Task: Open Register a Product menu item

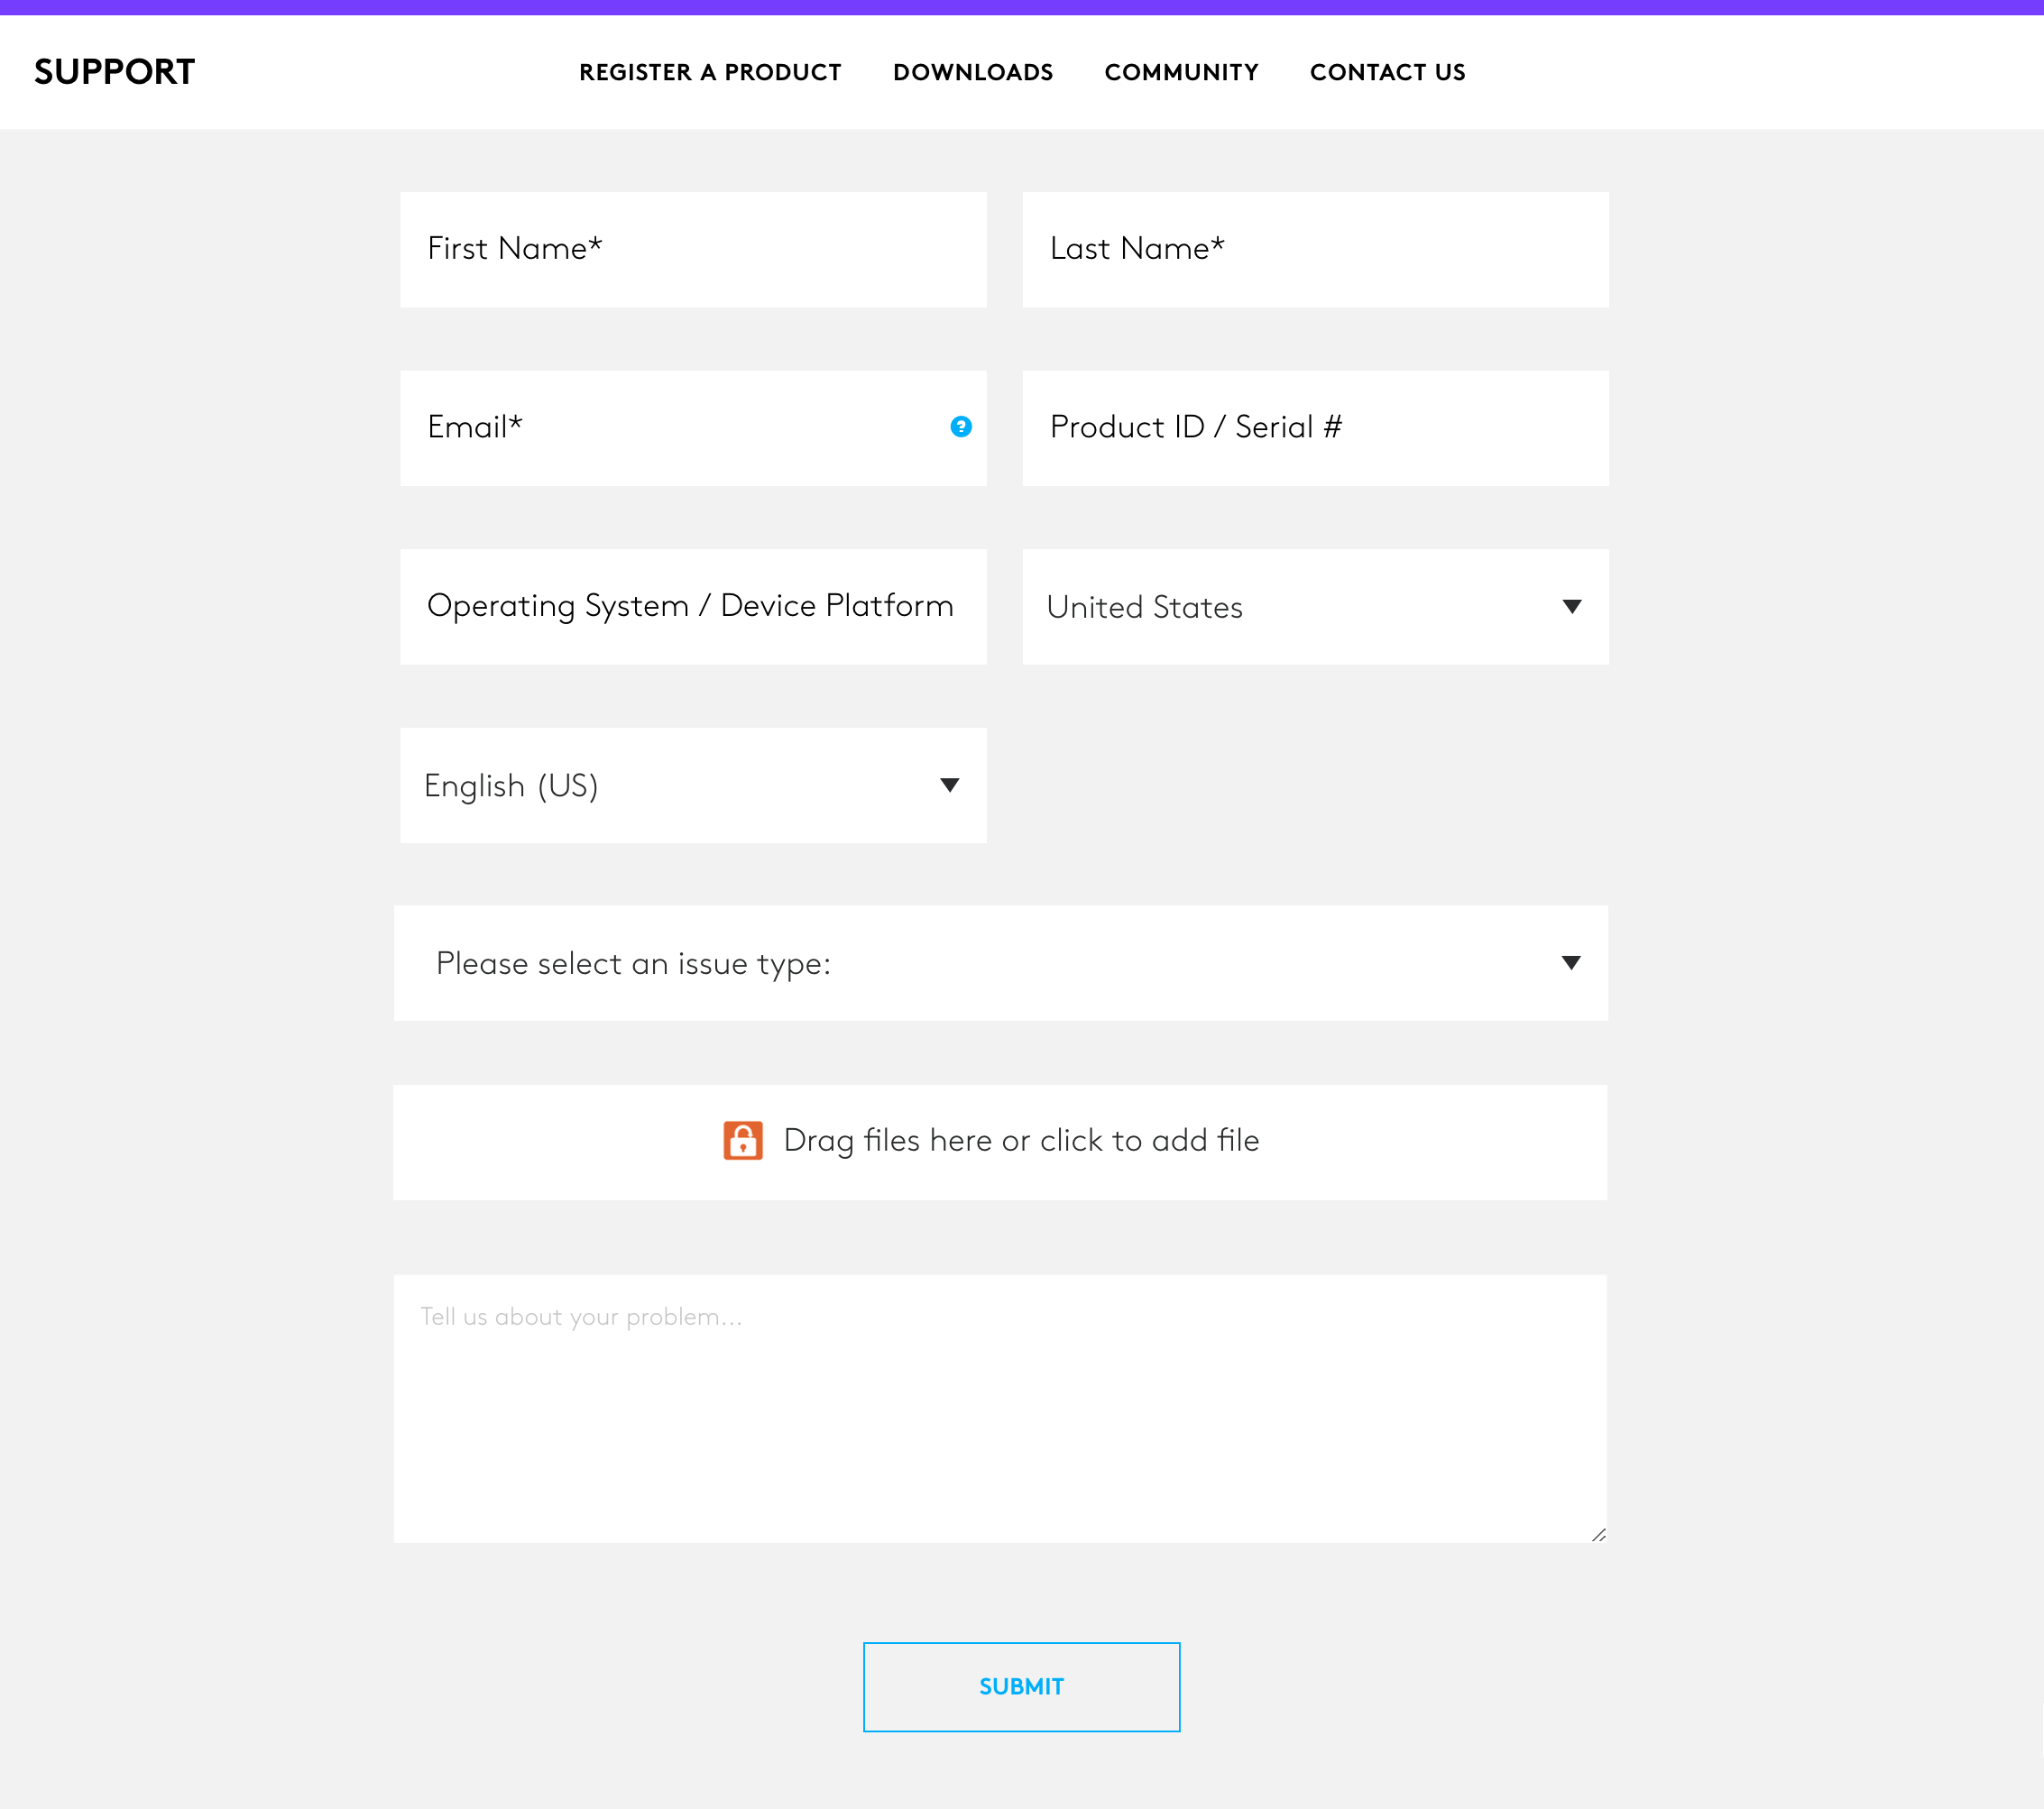Action: (710, 72)
